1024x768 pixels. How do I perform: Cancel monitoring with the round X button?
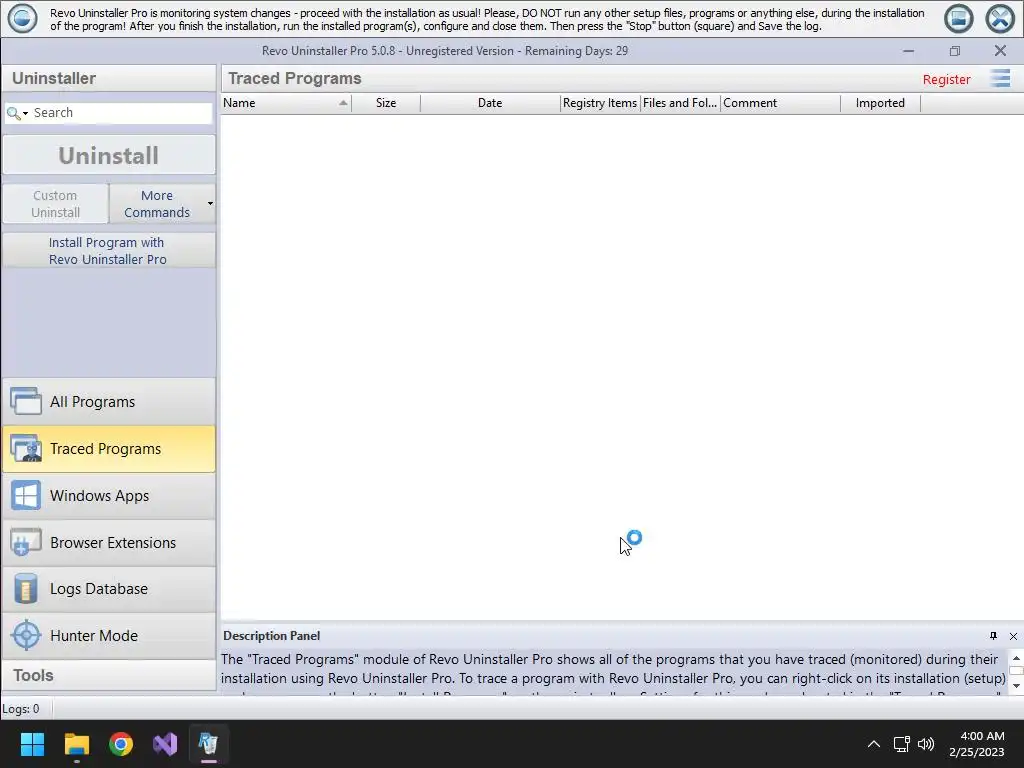pyautogui.click(x=1000, y=19)
